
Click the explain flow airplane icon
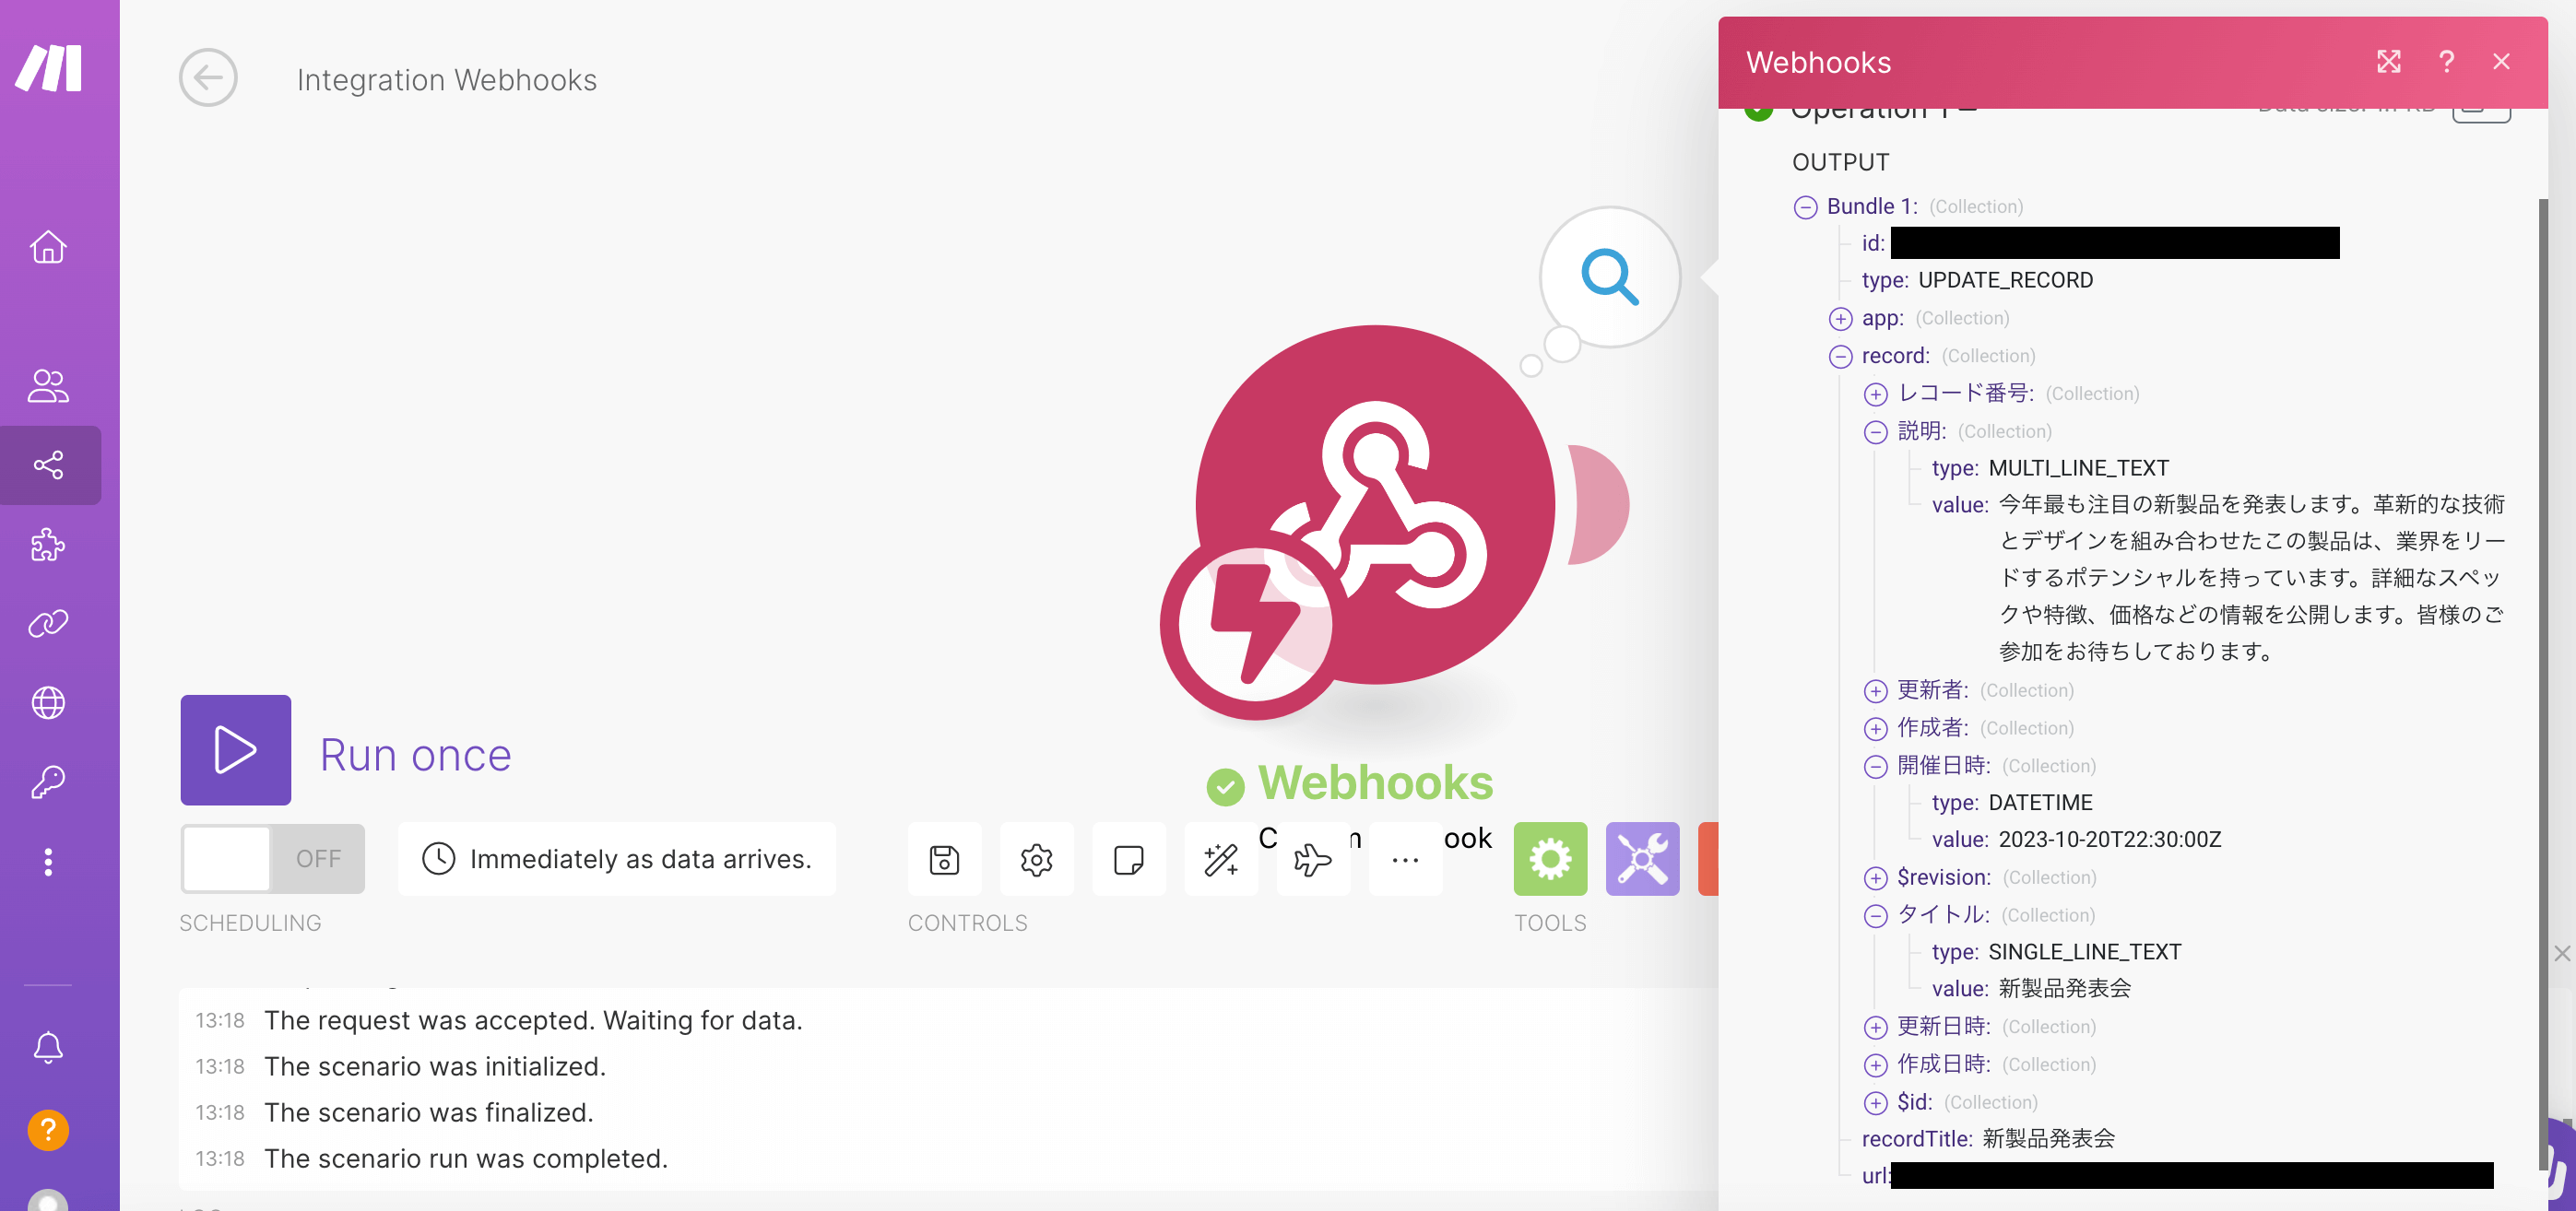click(1312, 859)
